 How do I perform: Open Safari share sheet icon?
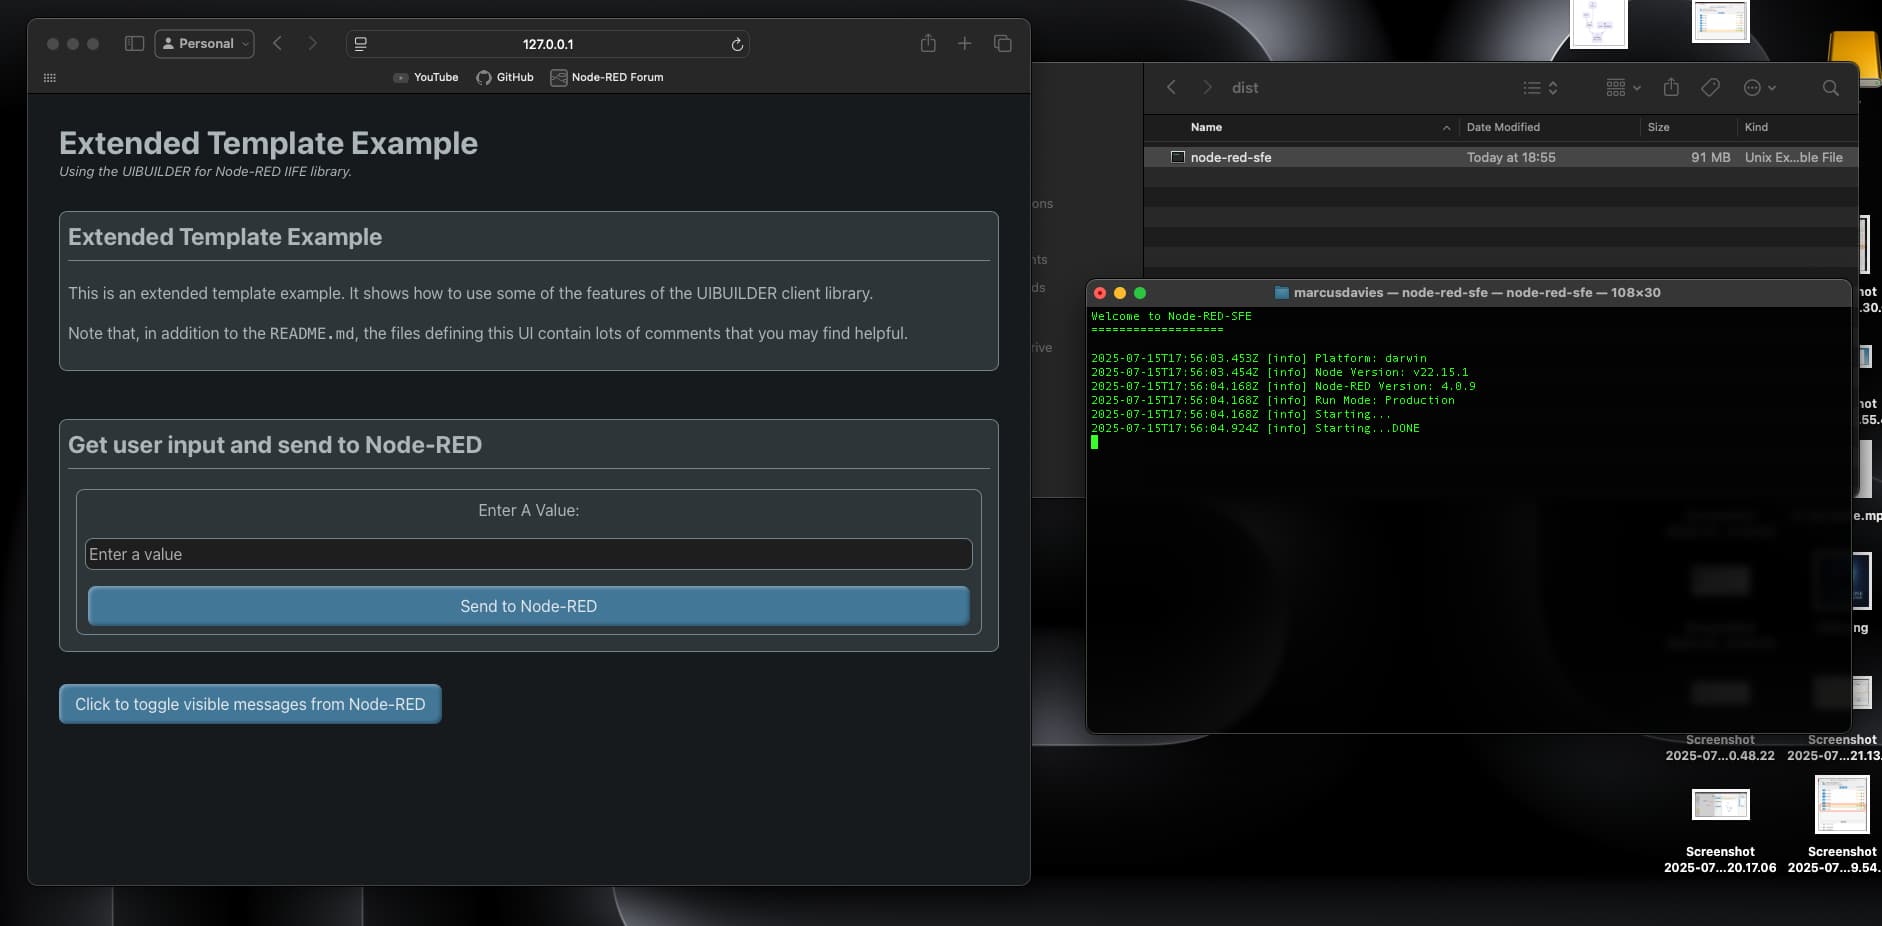point(928,43)
